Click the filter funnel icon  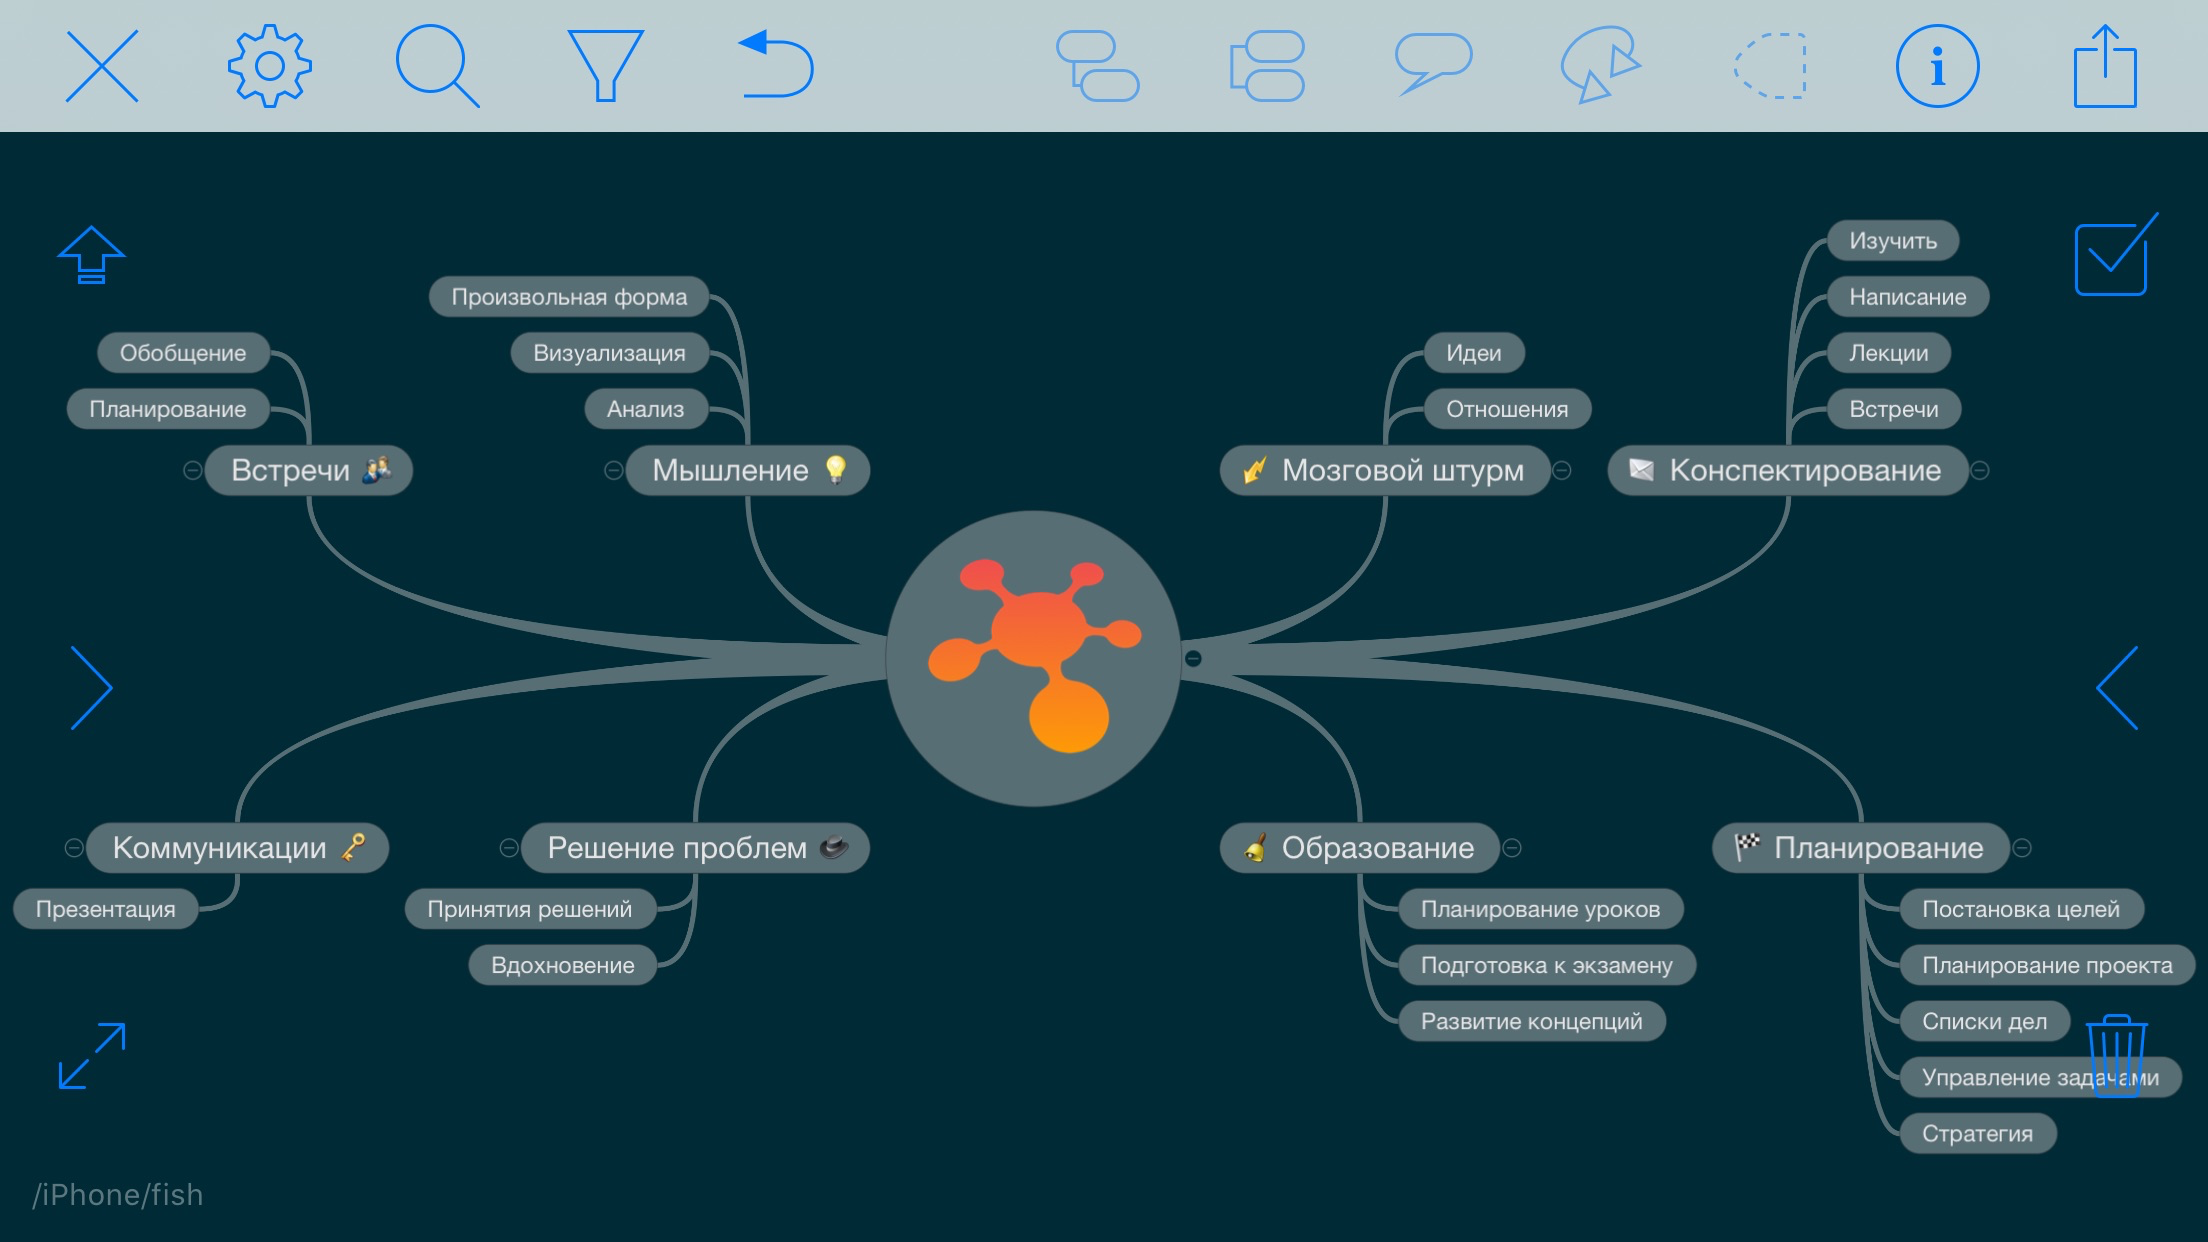pyautogui.click(x=604, y=66)
